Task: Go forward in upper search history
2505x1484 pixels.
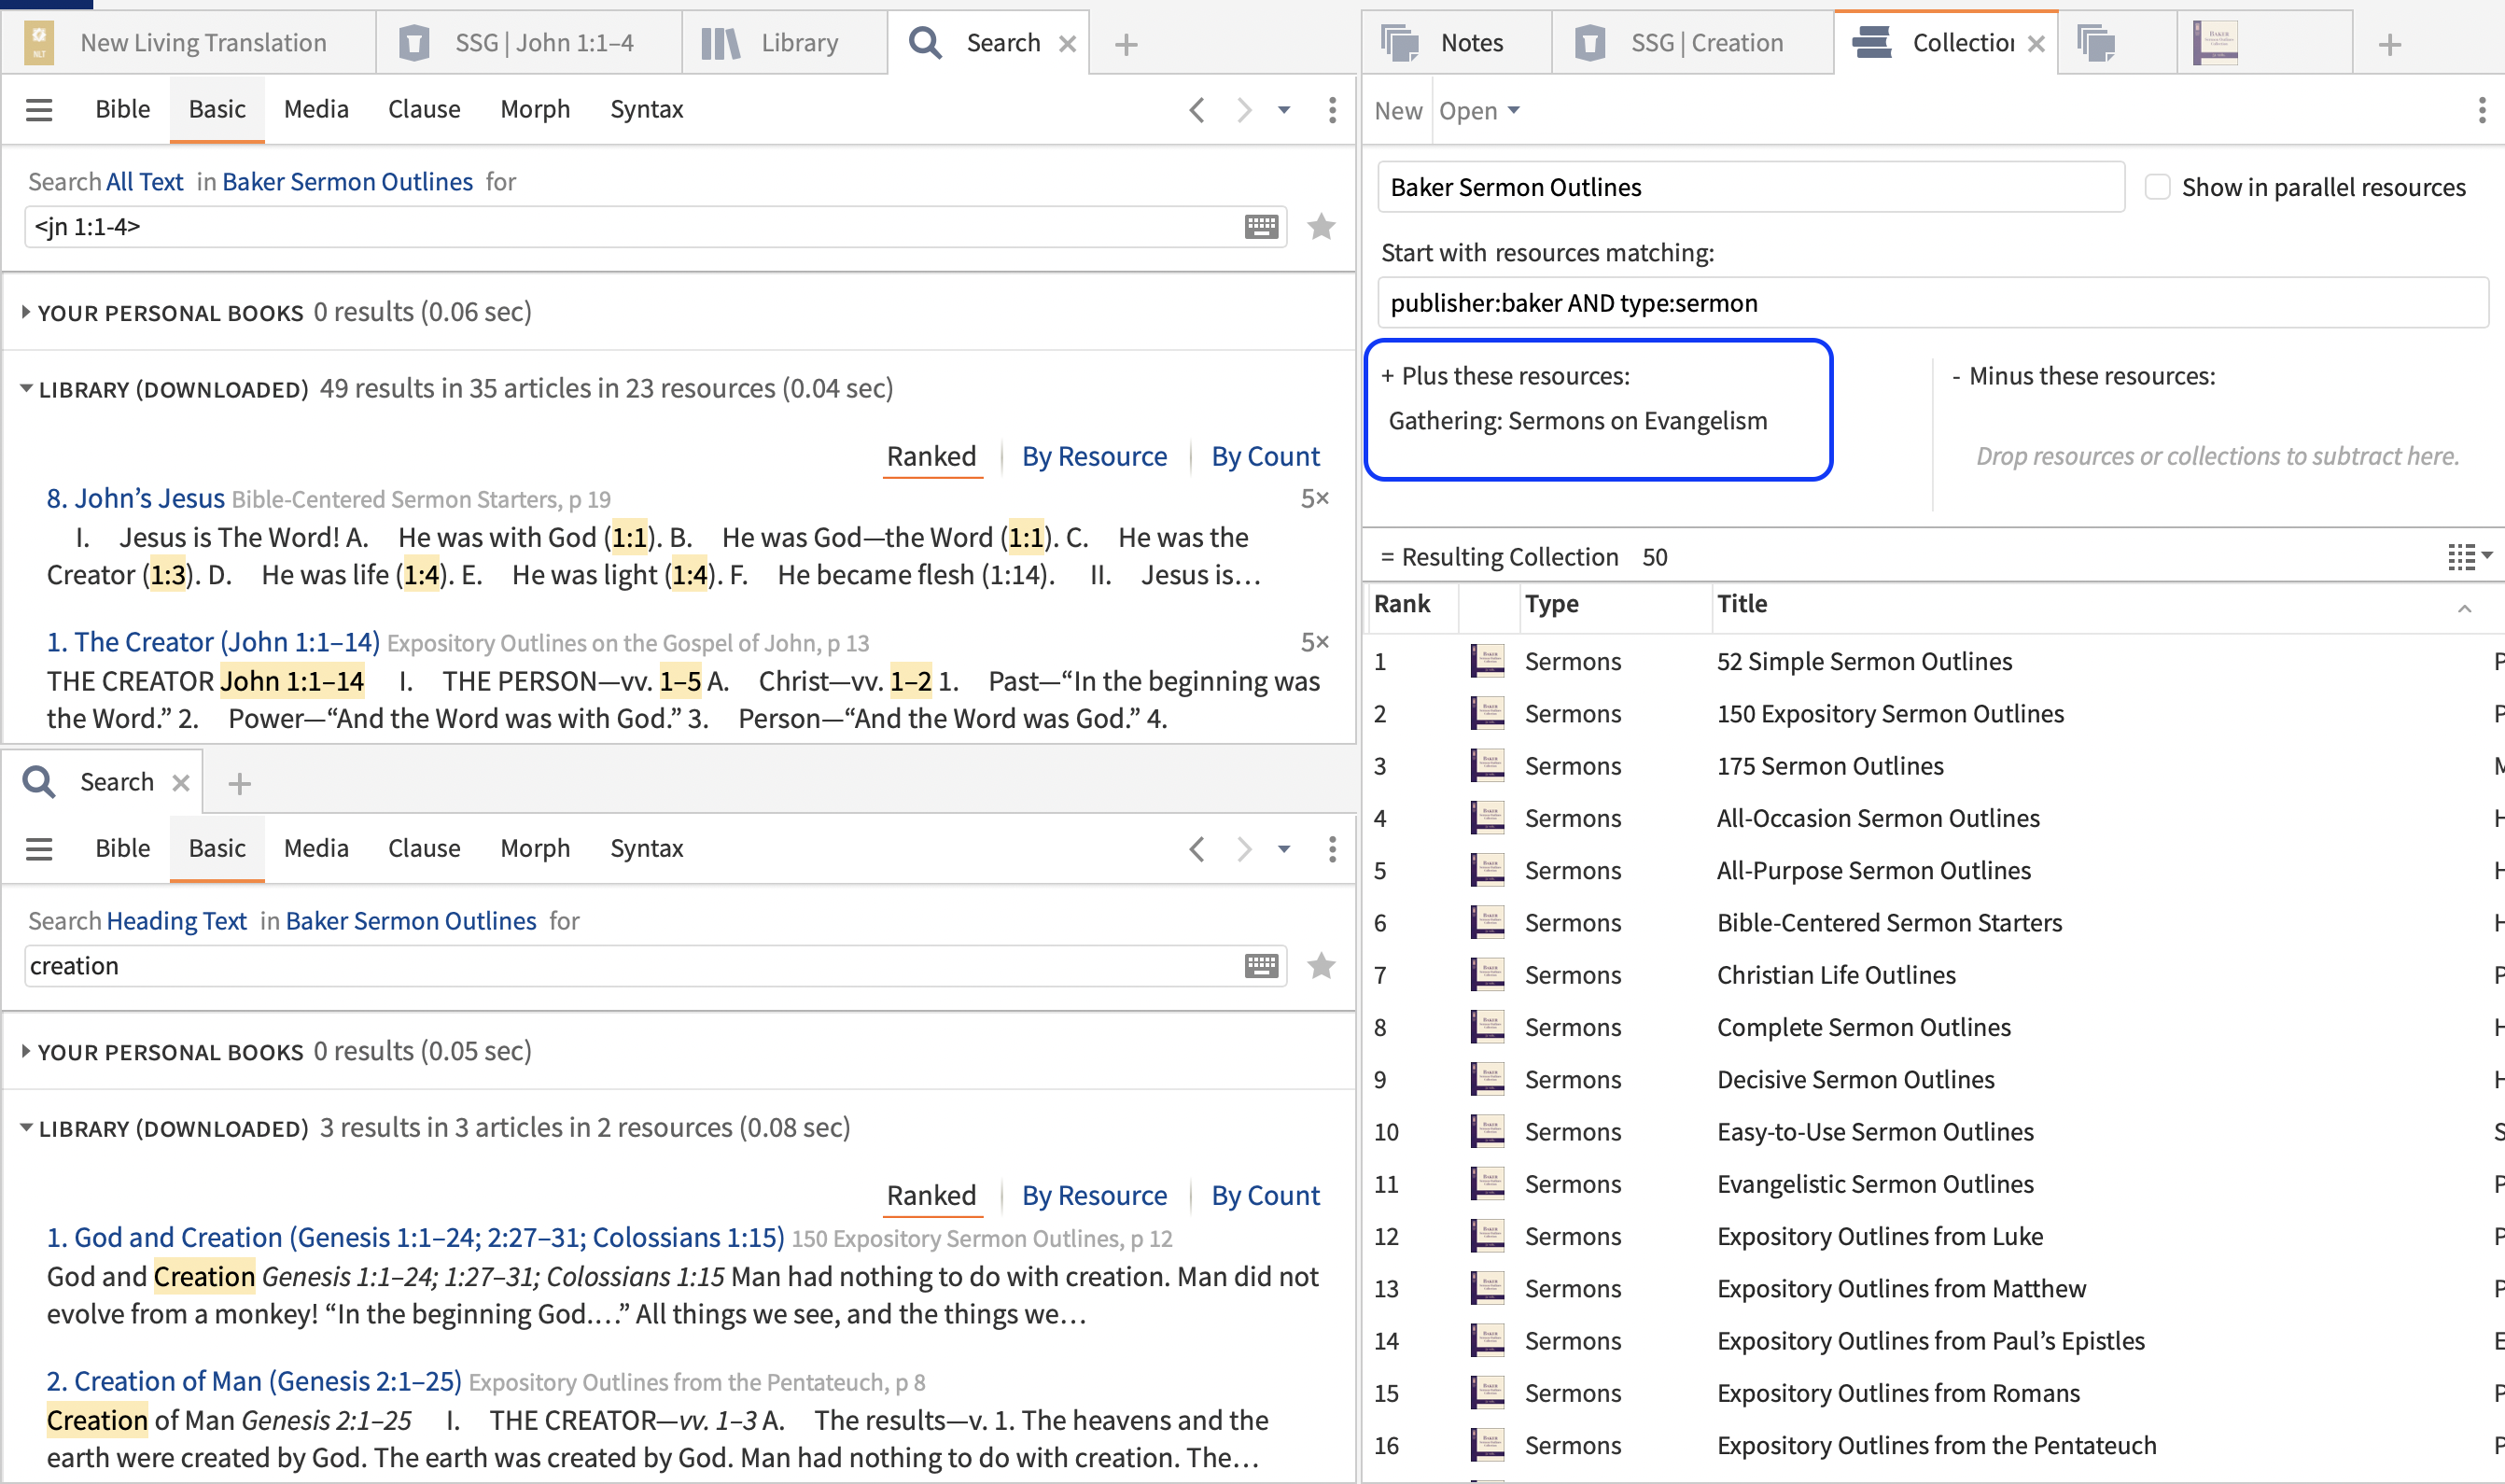Action: coord(1243,109)
